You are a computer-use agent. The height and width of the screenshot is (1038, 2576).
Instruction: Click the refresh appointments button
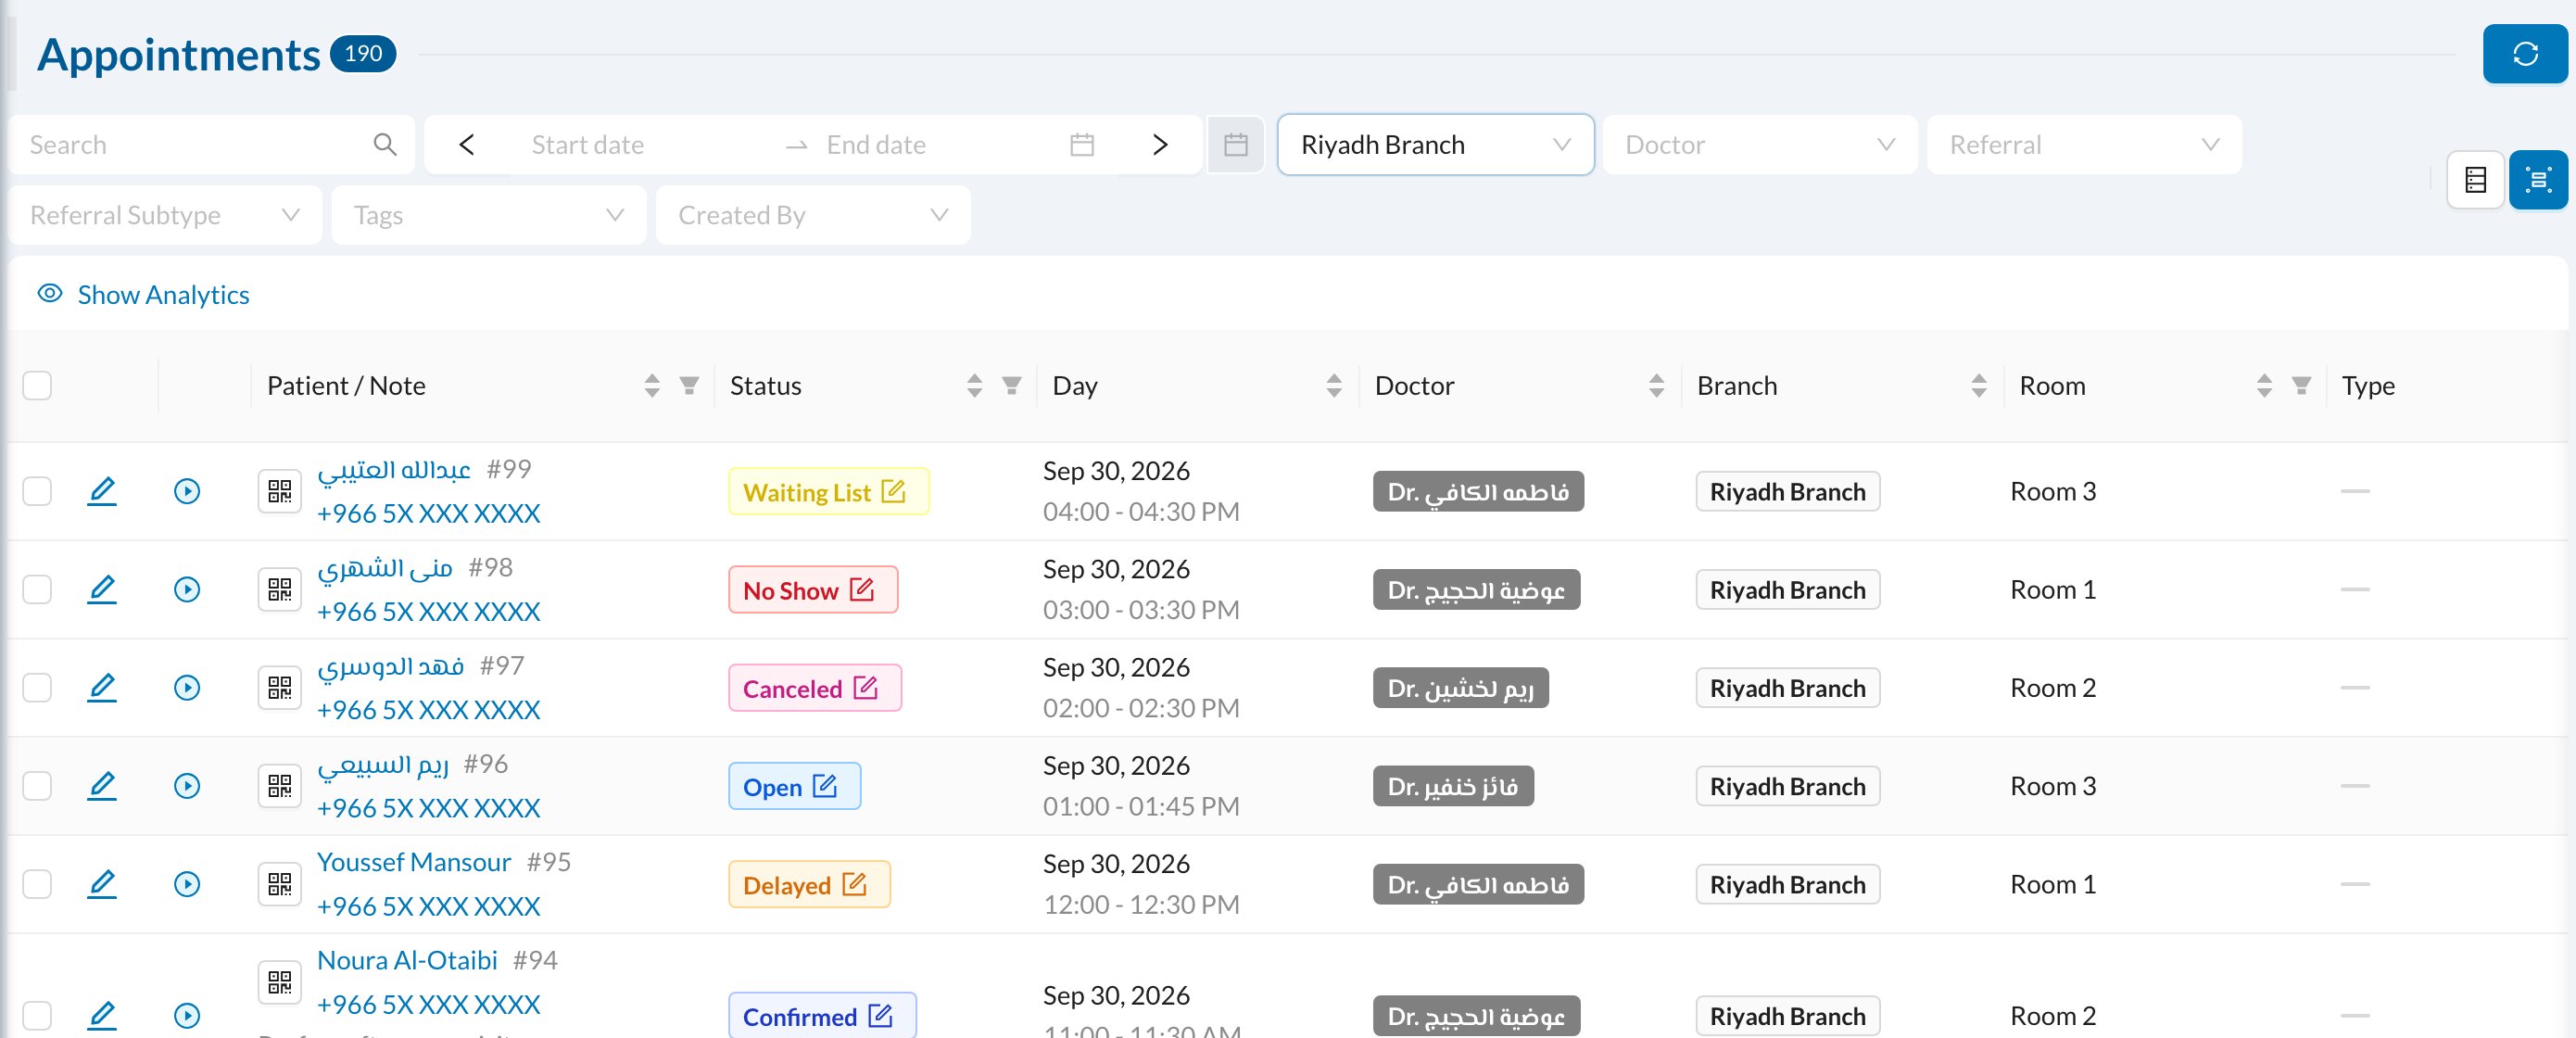(2524, 54)
